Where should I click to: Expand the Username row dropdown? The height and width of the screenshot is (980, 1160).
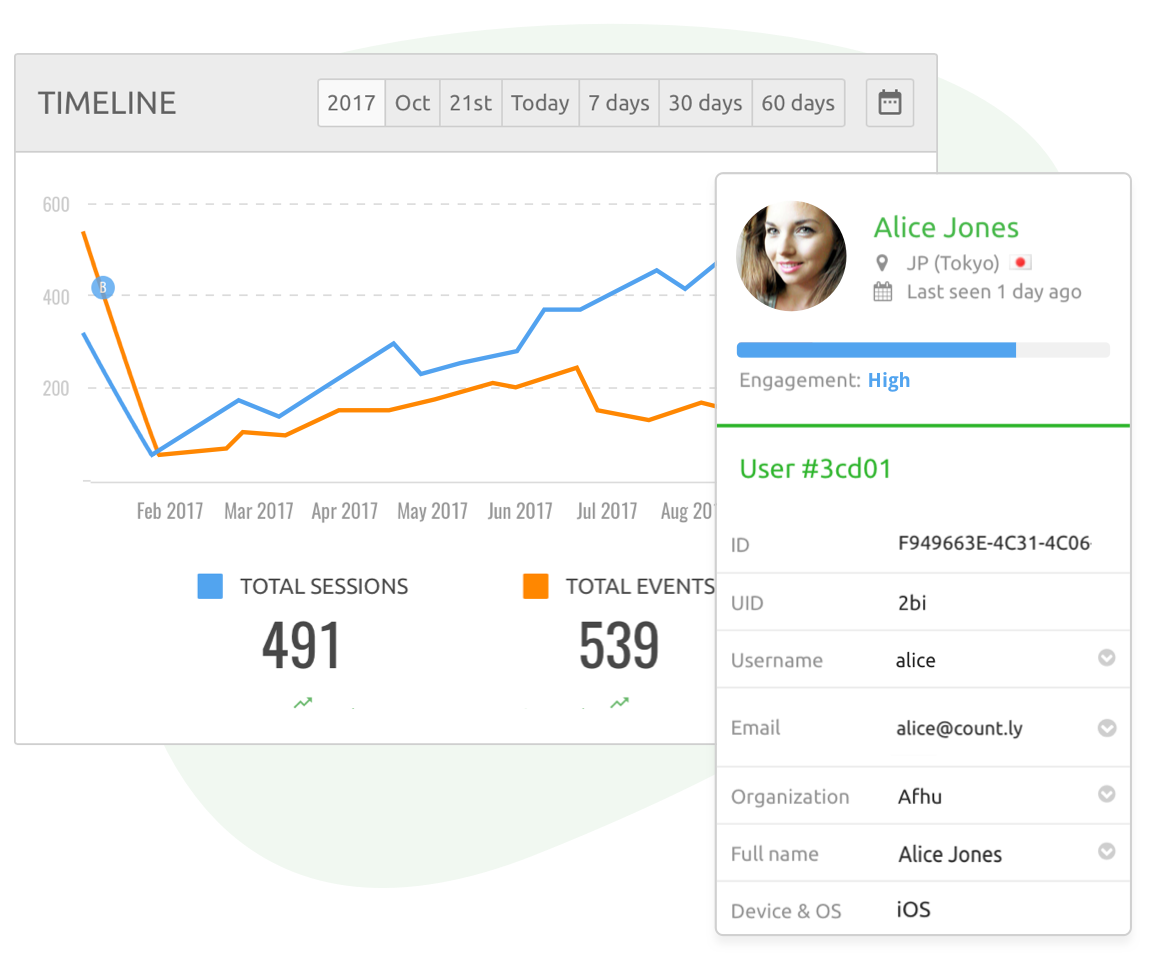coord(1107,658)
